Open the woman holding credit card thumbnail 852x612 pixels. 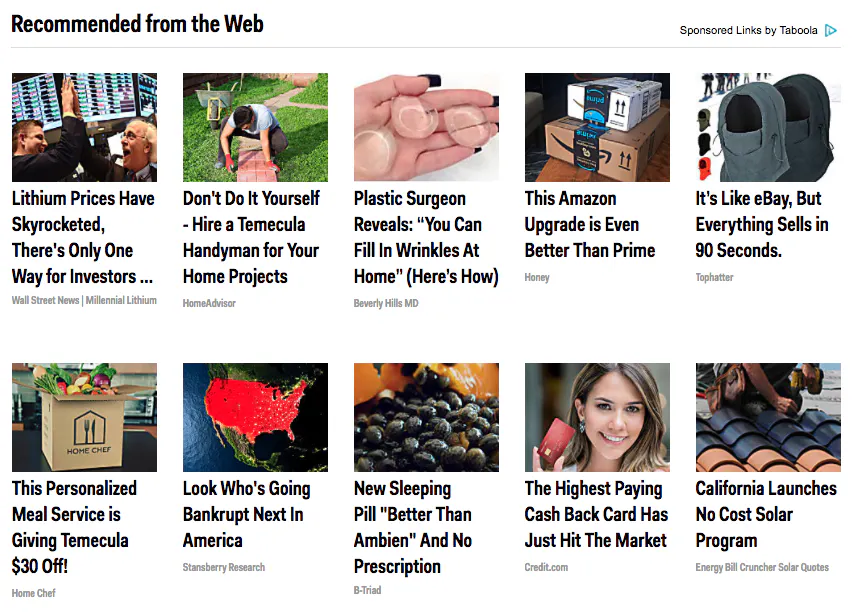pyautogui.click(x=597, y=417)
